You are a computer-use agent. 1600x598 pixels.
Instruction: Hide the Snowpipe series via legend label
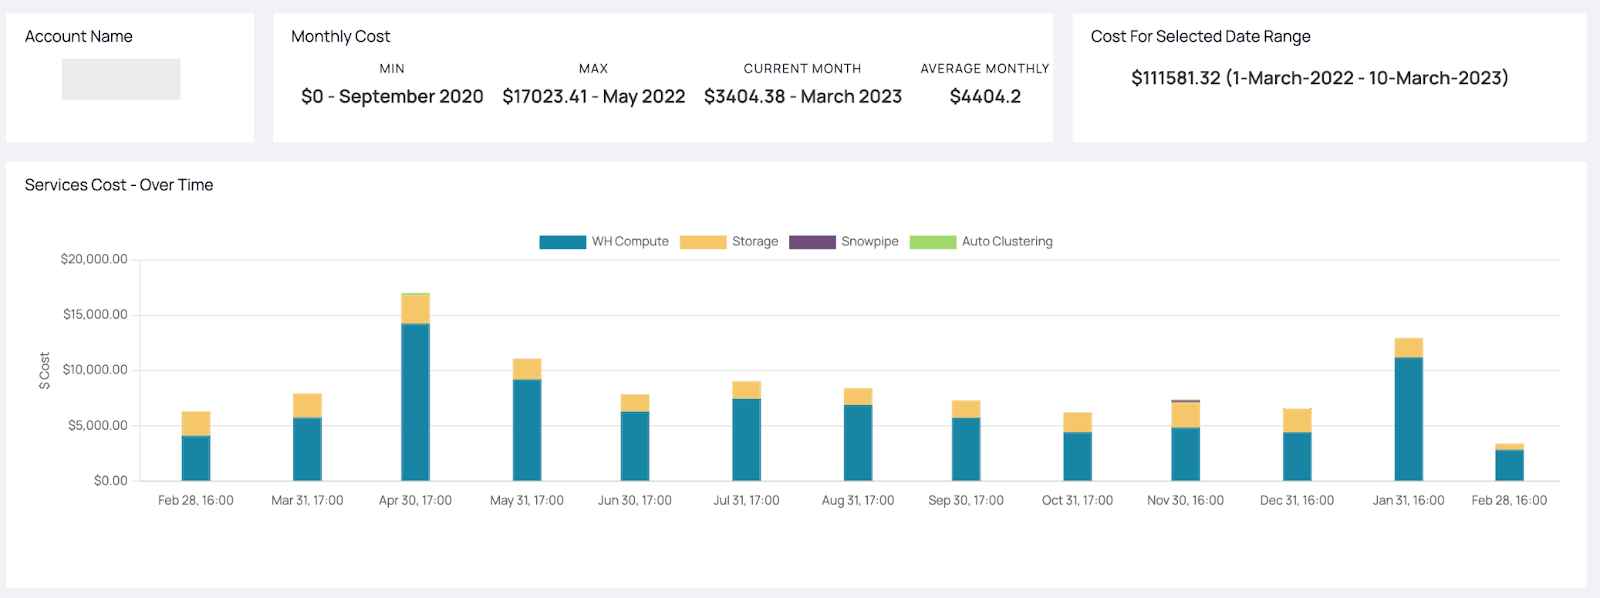pyautogui.click(x=869, y=242)
